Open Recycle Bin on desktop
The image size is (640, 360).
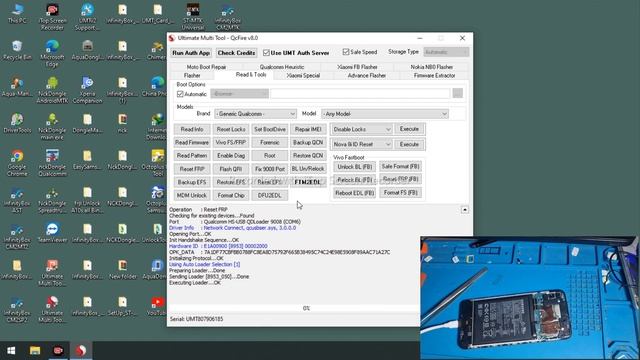pyautogui.click(x=17, y=50)
